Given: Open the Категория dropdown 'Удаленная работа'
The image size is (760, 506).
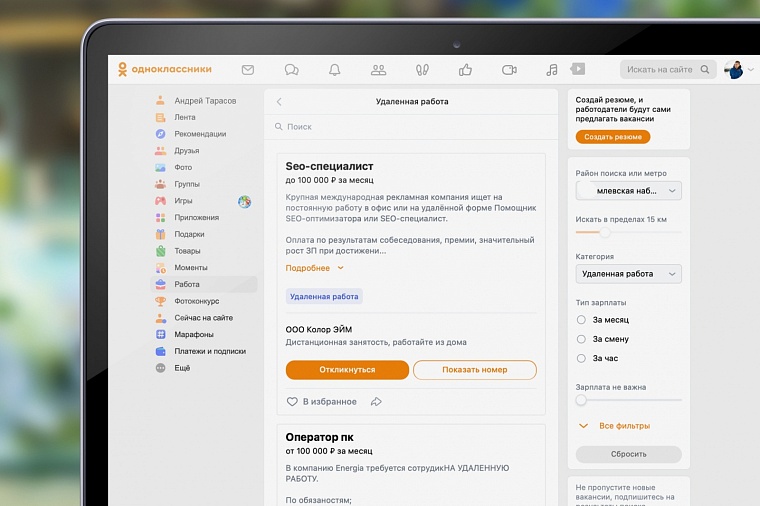Looking at the screenshot, I should click(628, 274).
